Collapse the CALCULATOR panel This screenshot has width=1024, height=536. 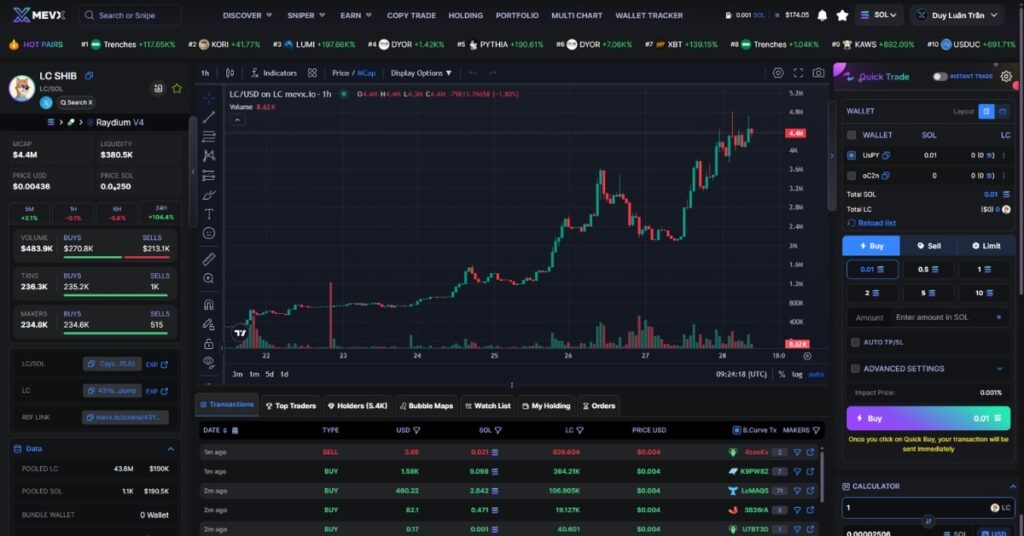[x=1012, y=486]
